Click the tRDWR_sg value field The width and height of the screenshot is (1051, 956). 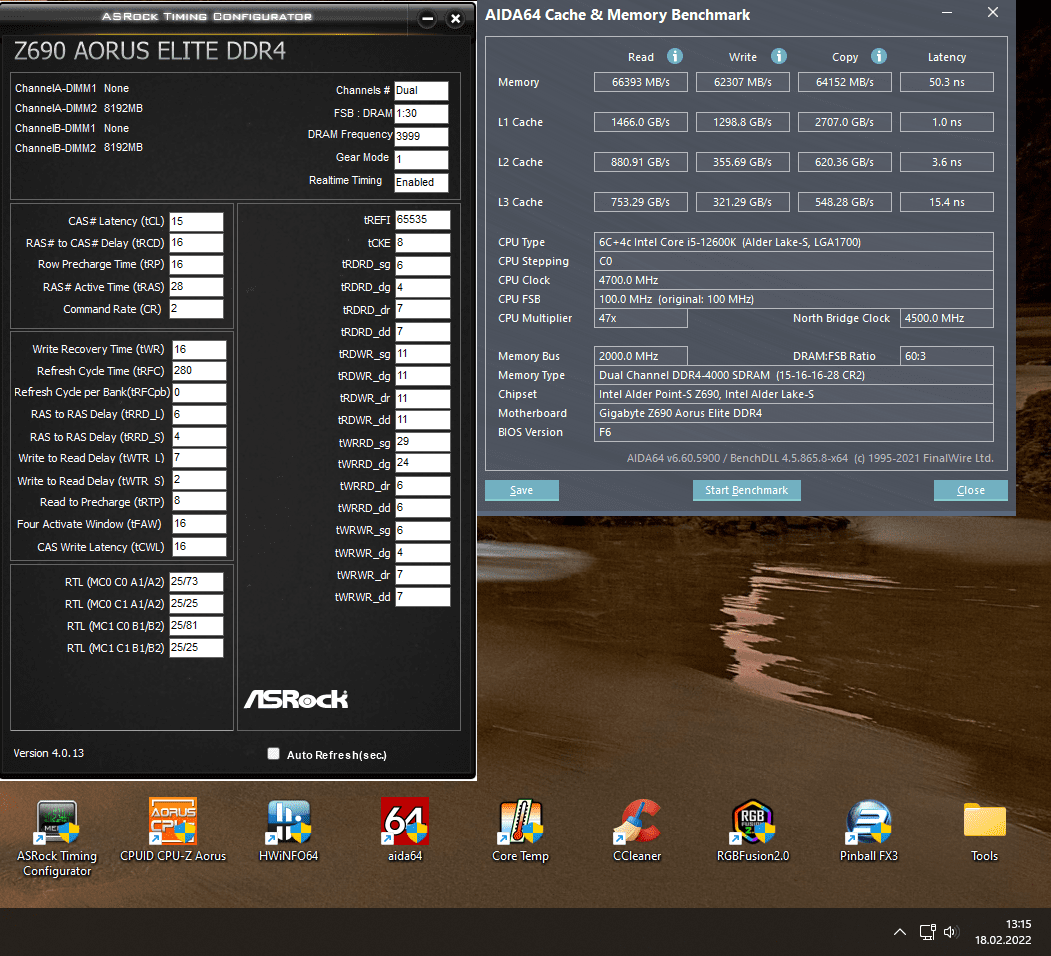(422, 354)
